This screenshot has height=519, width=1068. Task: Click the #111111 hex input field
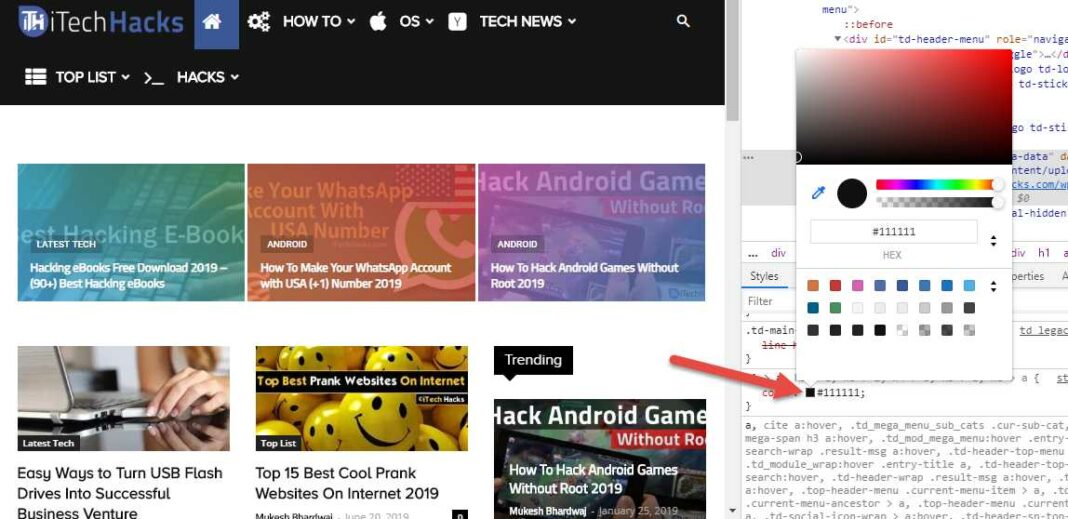(x=894, y=232)
